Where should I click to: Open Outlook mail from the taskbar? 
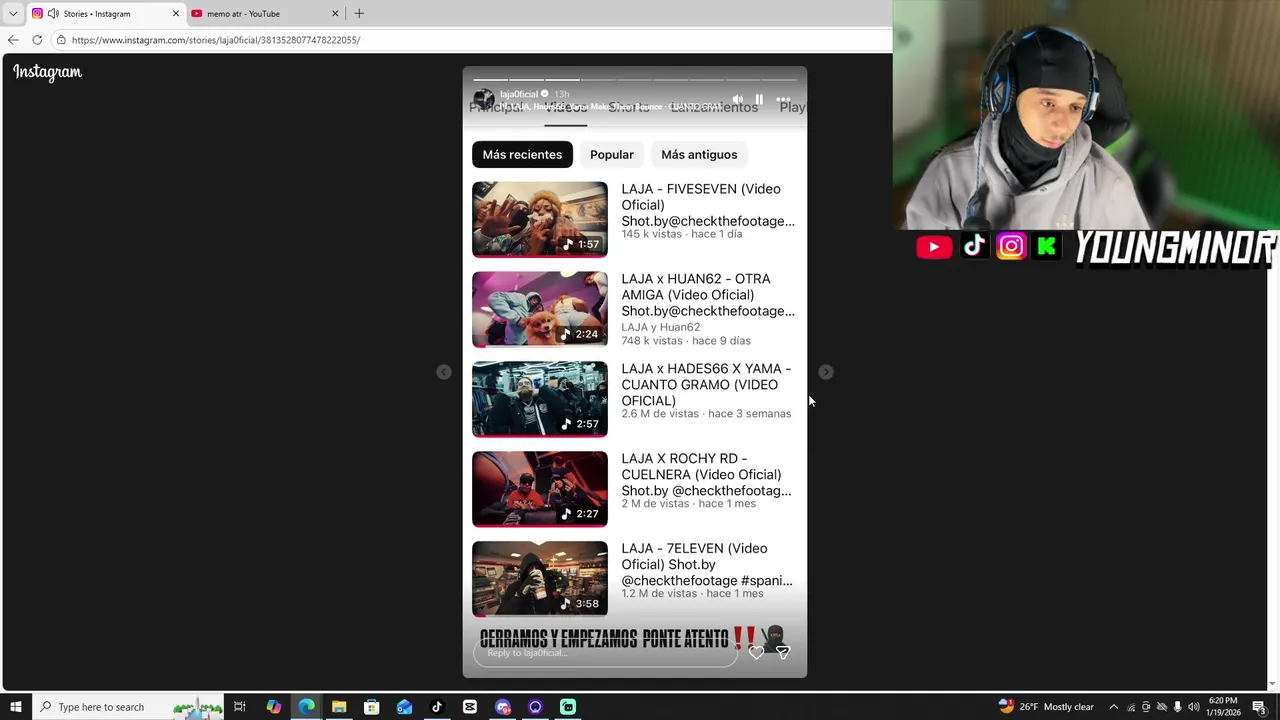pyautogui.click(x=404, y=707)
